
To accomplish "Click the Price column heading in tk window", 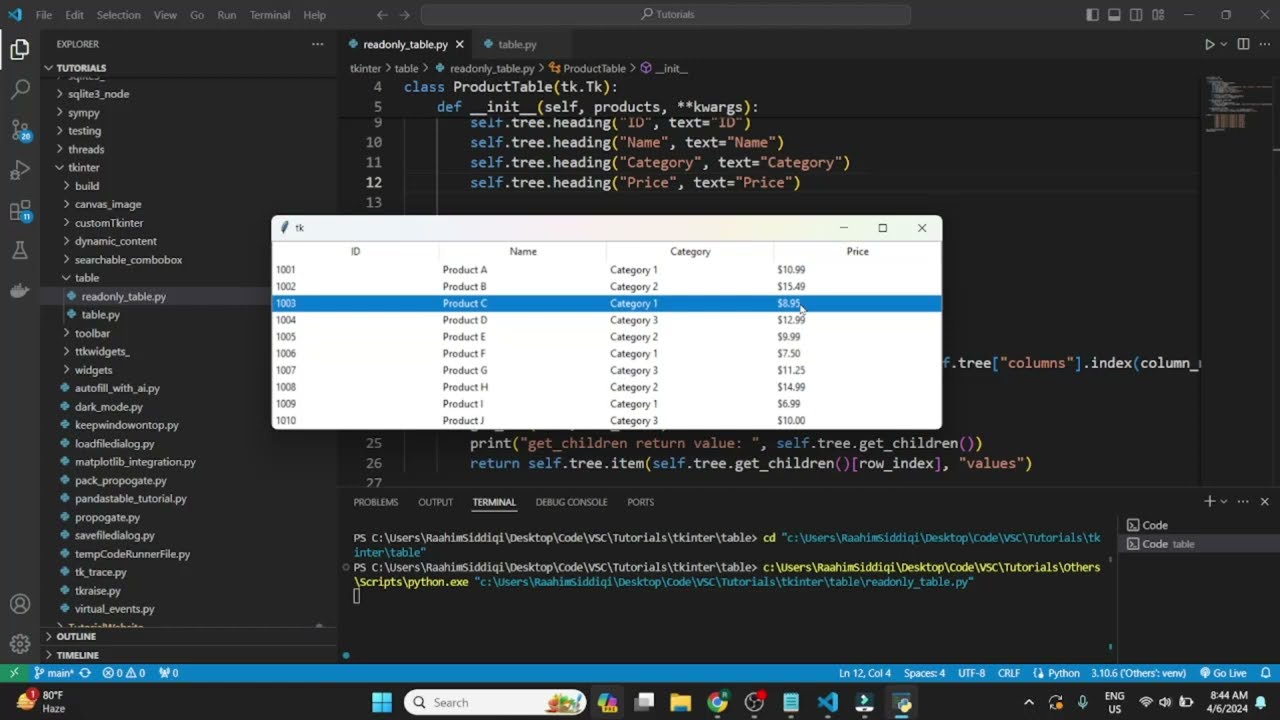I will point(857,252).
